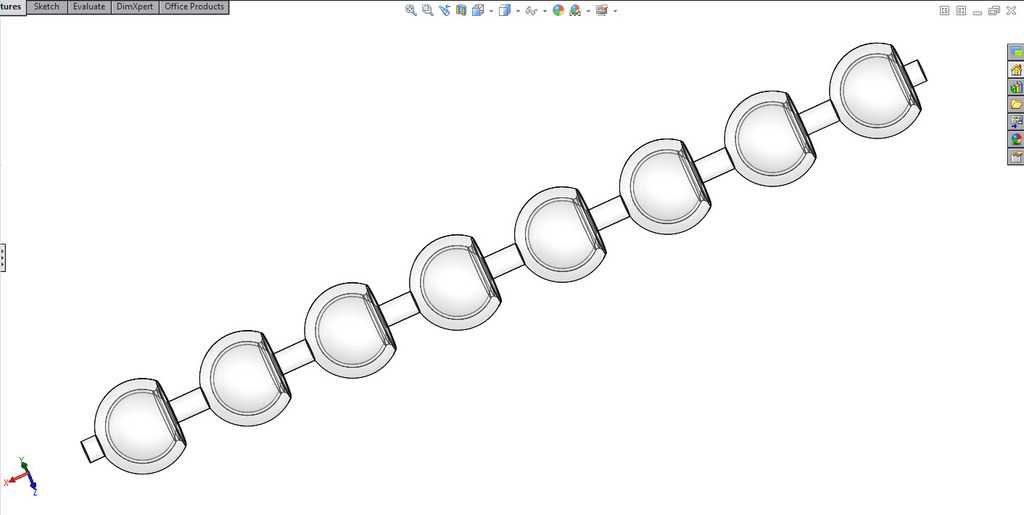The image size is (1024, 515).
Task: Click the Previous View icon
Action: [444, 10]
